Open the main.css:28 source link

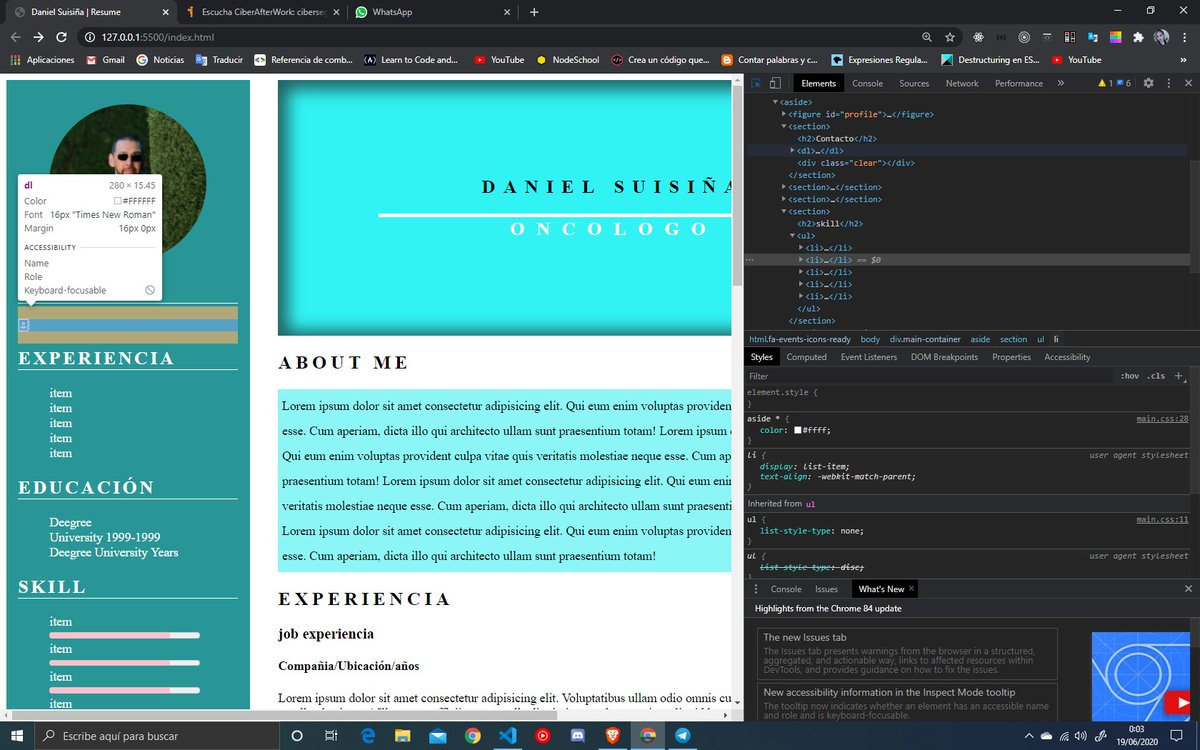(x=1162, y=418)
